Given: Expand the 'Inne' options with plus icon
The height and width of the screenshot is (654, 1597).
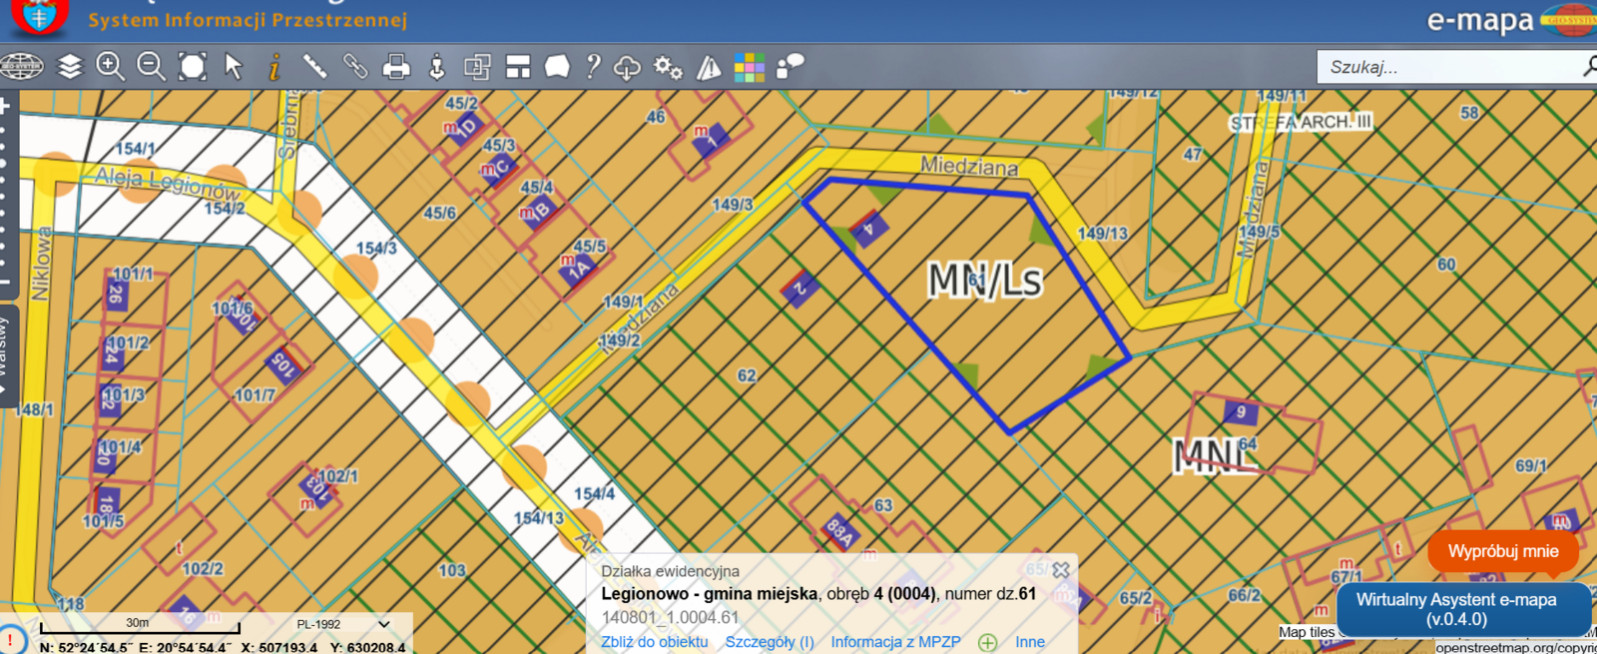Looking at the screenshot, I should coord(988,642).
